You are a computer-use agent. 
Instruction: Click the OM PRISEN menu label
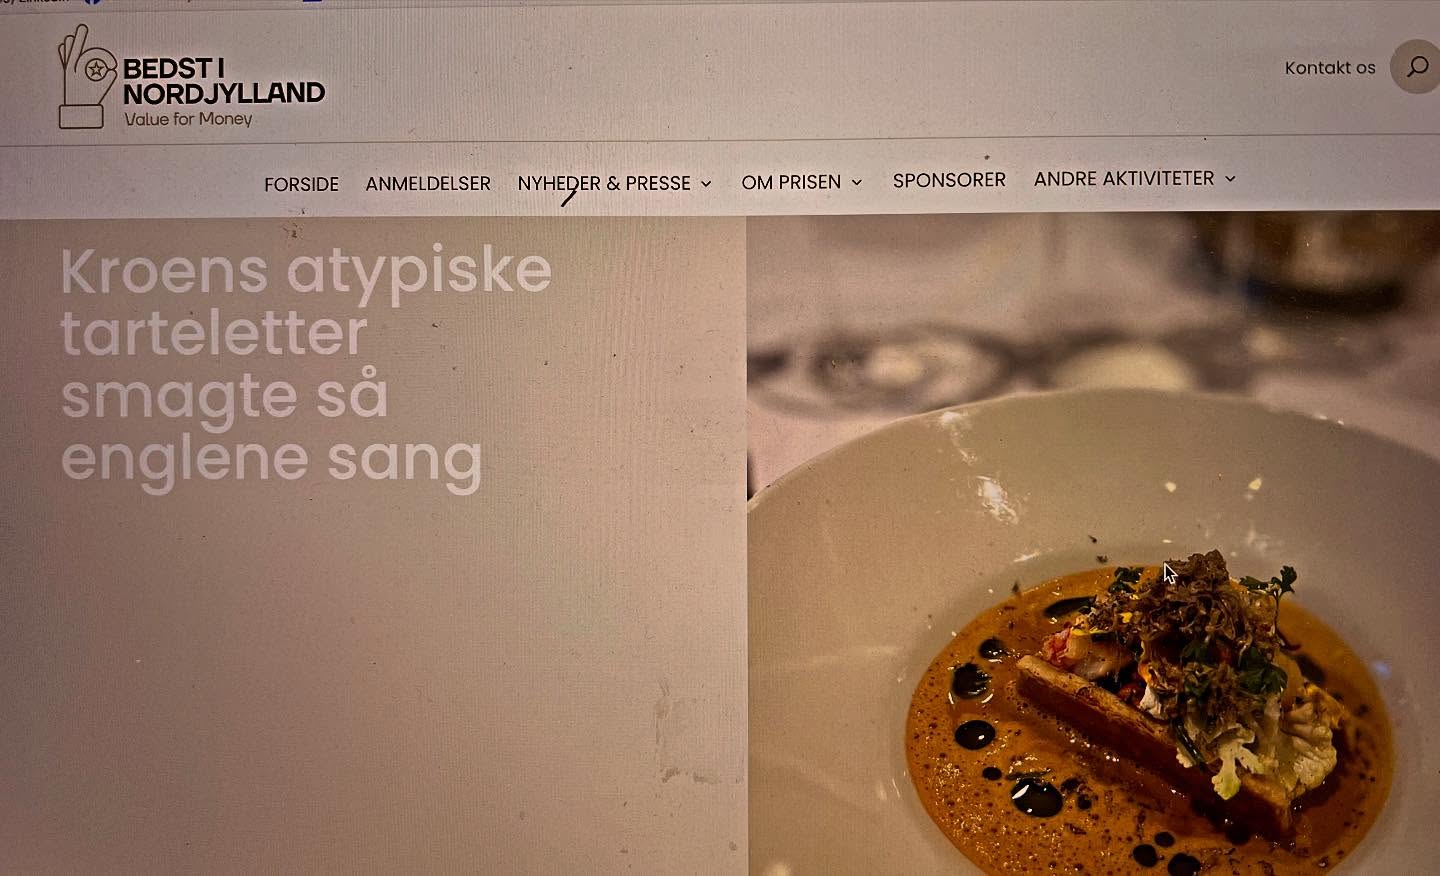click(791, 182)
